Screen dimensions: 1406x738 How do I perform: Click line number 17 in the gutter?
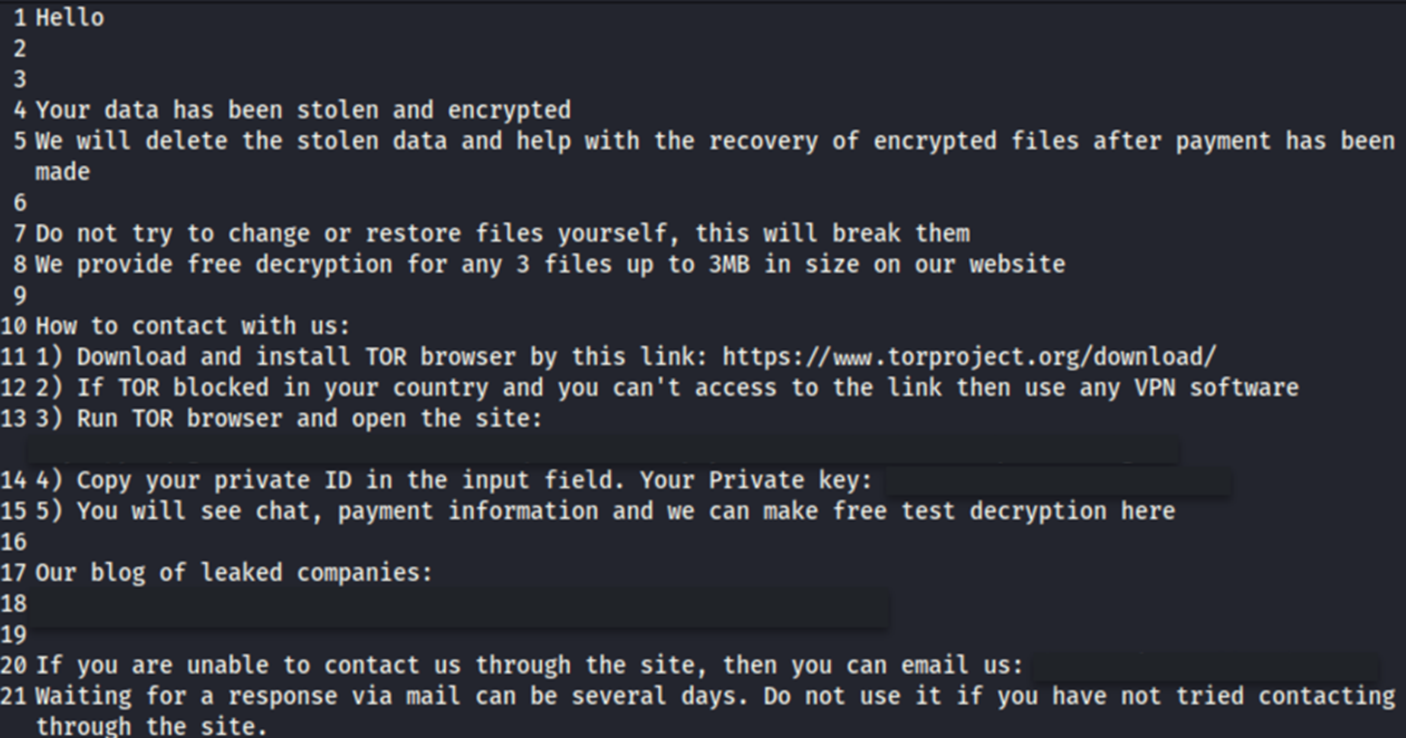click(x=14, y=573)
